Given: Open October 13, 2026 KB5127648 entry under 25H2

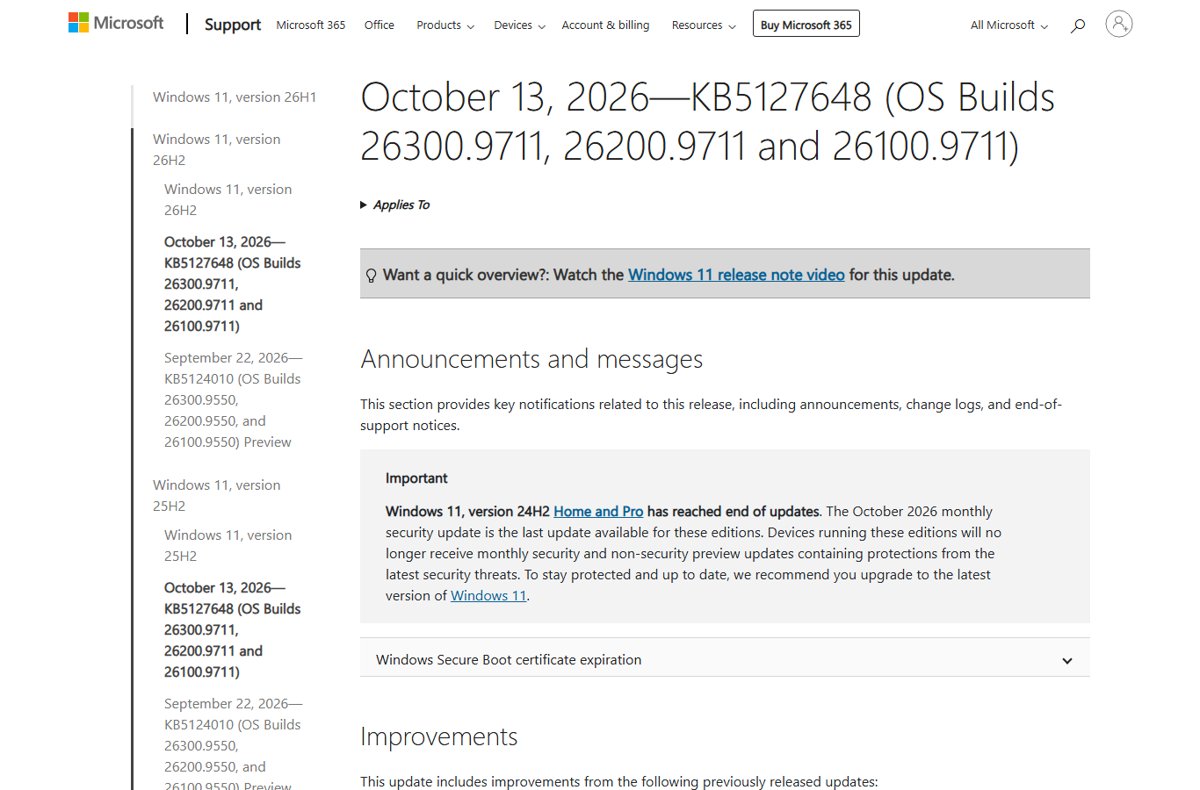Looking at the screenshot, I should tap(233, 630).
